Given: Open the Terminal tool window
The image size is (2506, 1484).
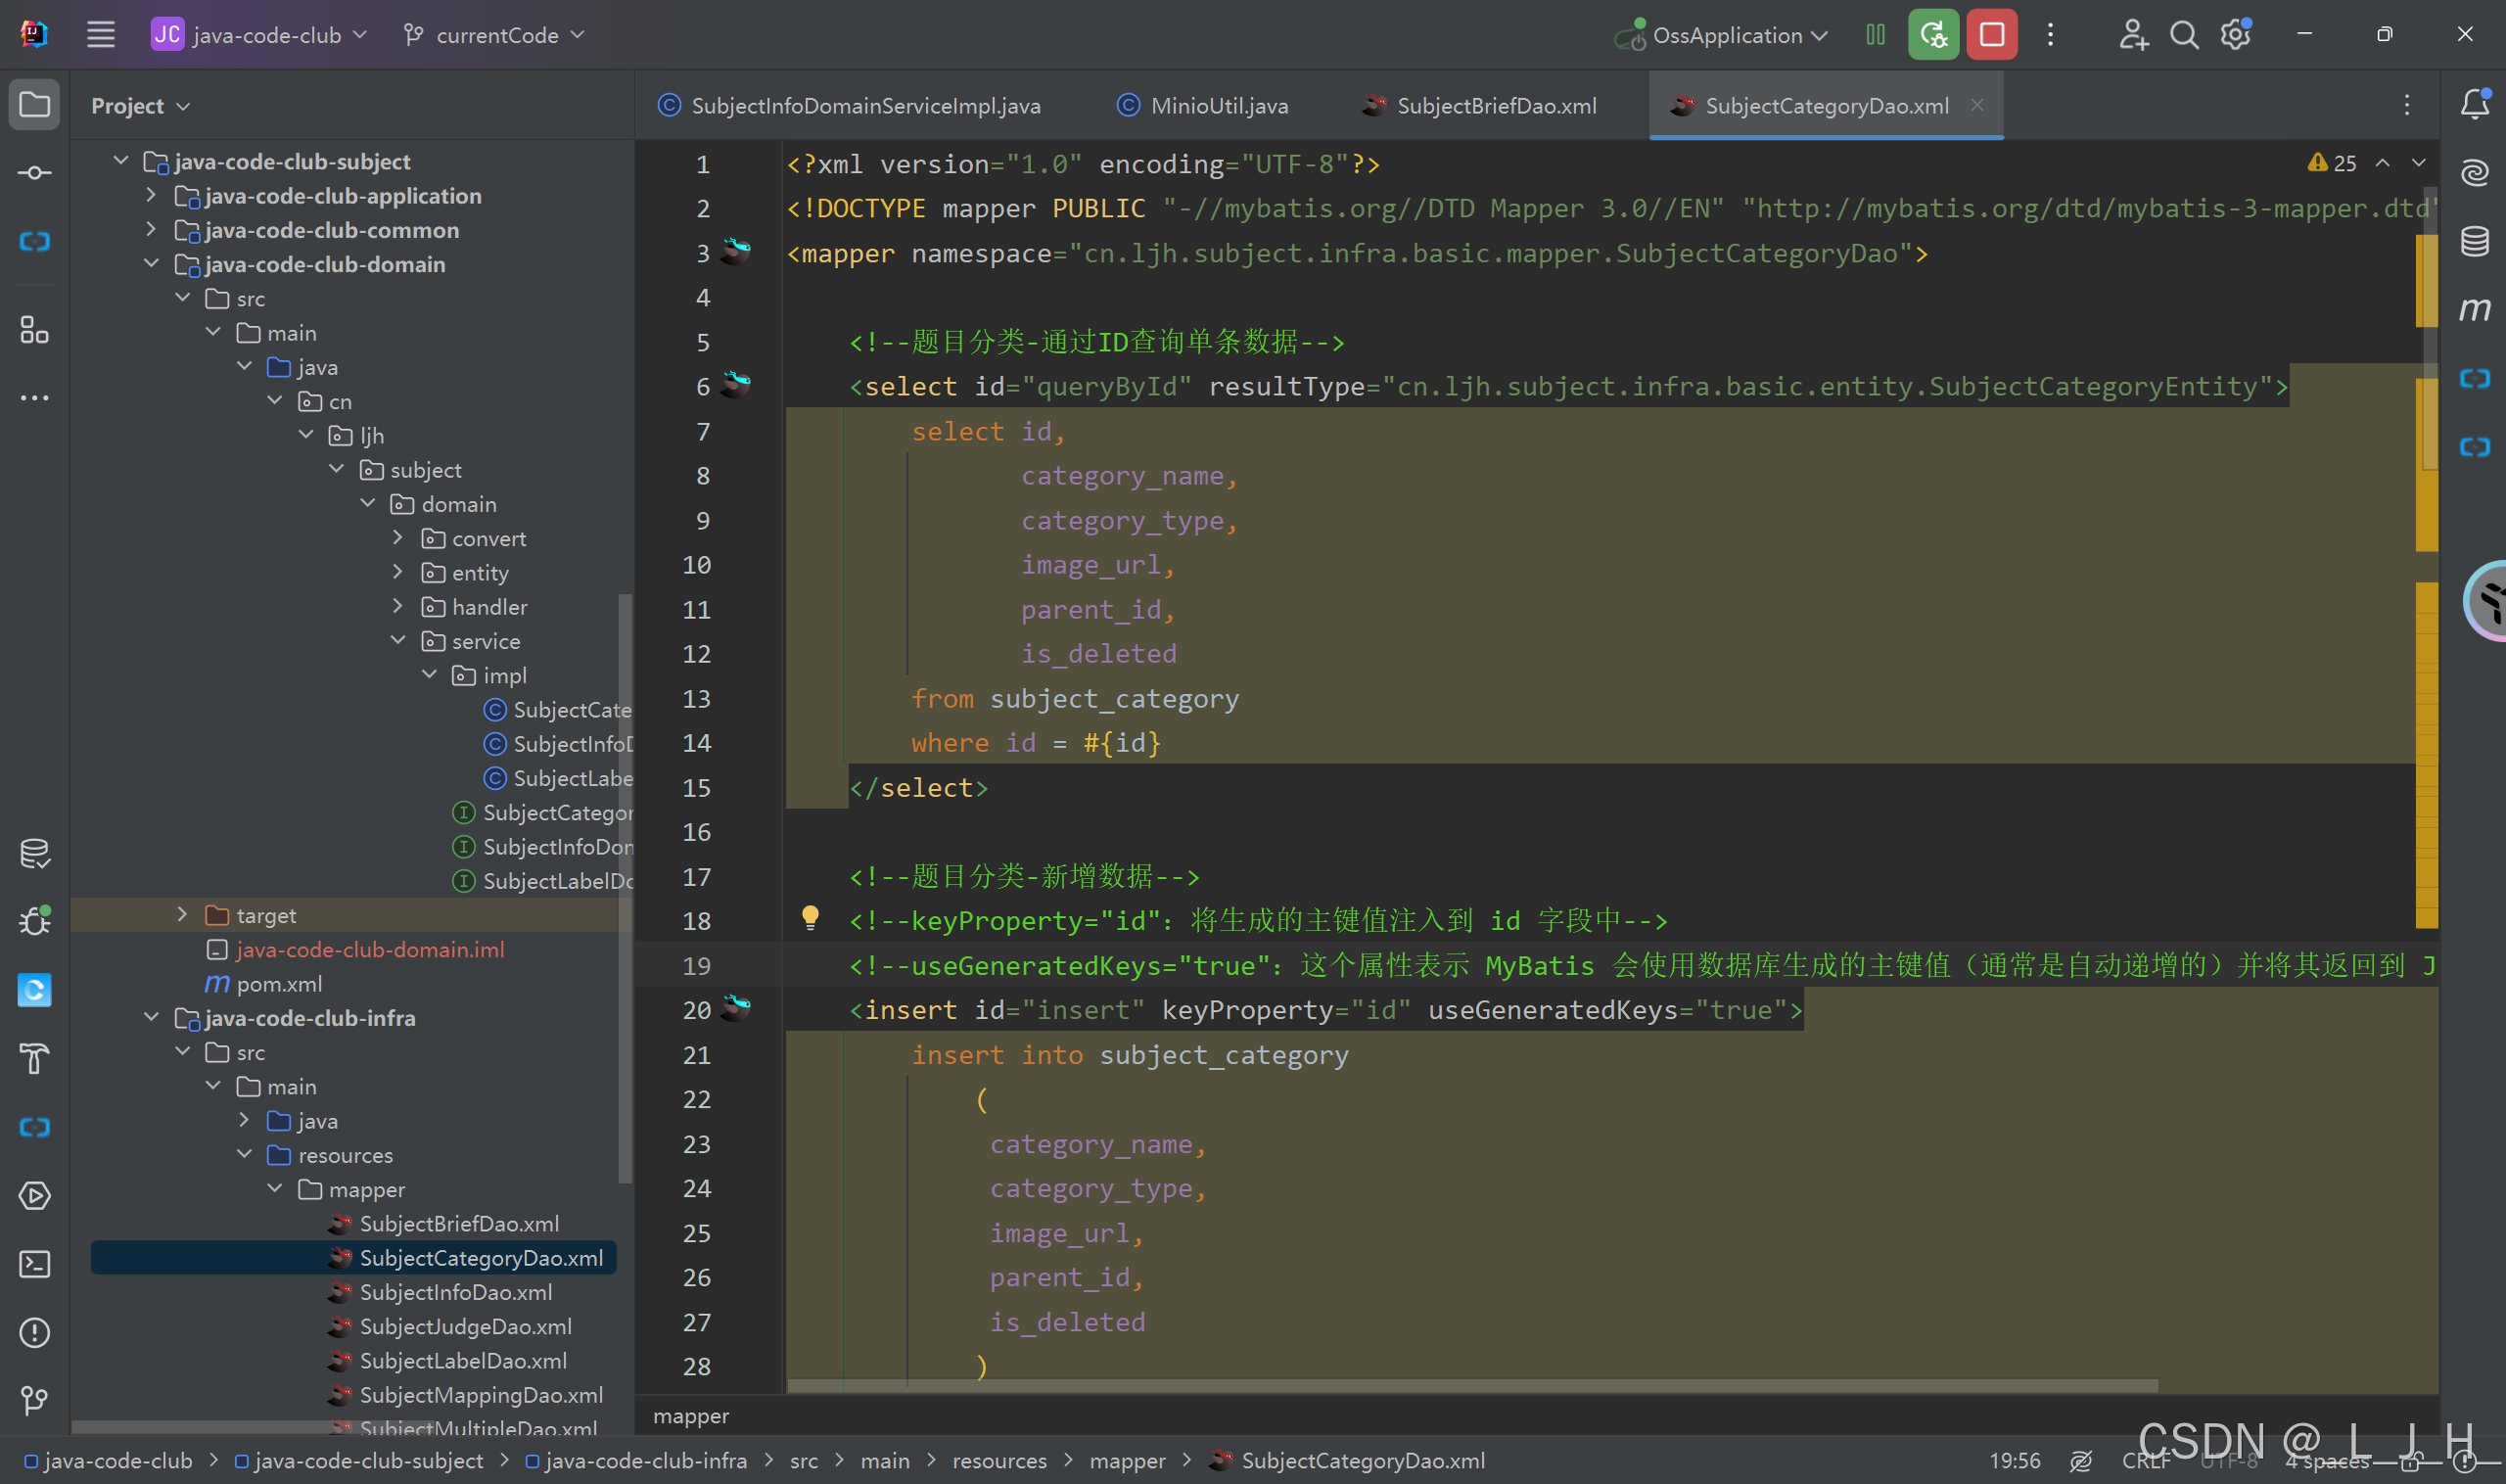Looking at the screenshot, I should click(x=35, y=1264).
